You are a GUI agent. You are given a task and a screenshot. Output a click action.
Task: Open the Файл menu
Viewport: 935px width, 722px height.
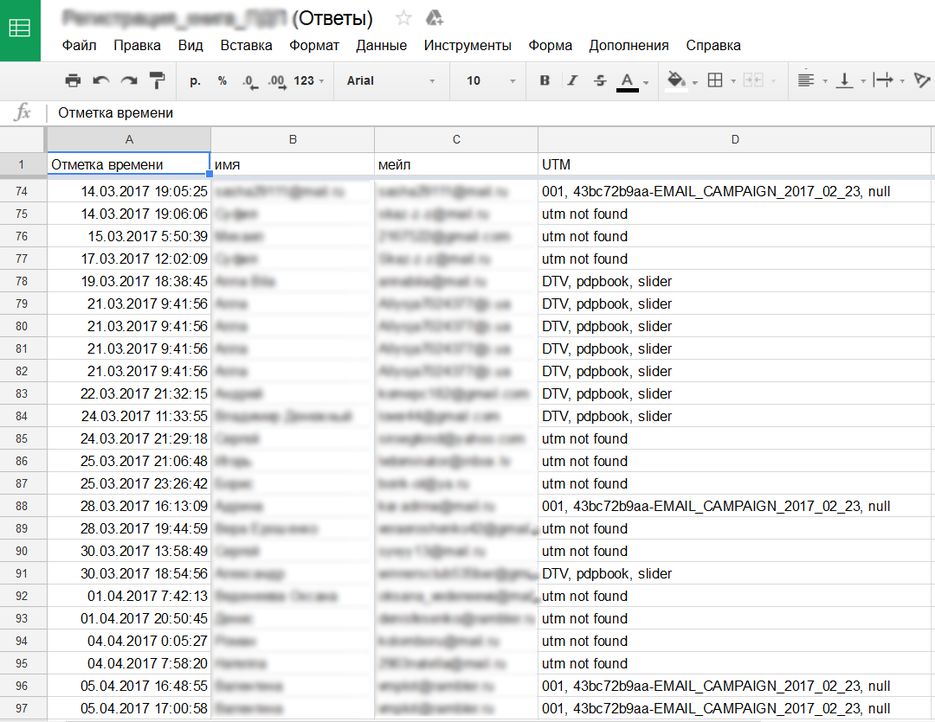coord(79,45)
